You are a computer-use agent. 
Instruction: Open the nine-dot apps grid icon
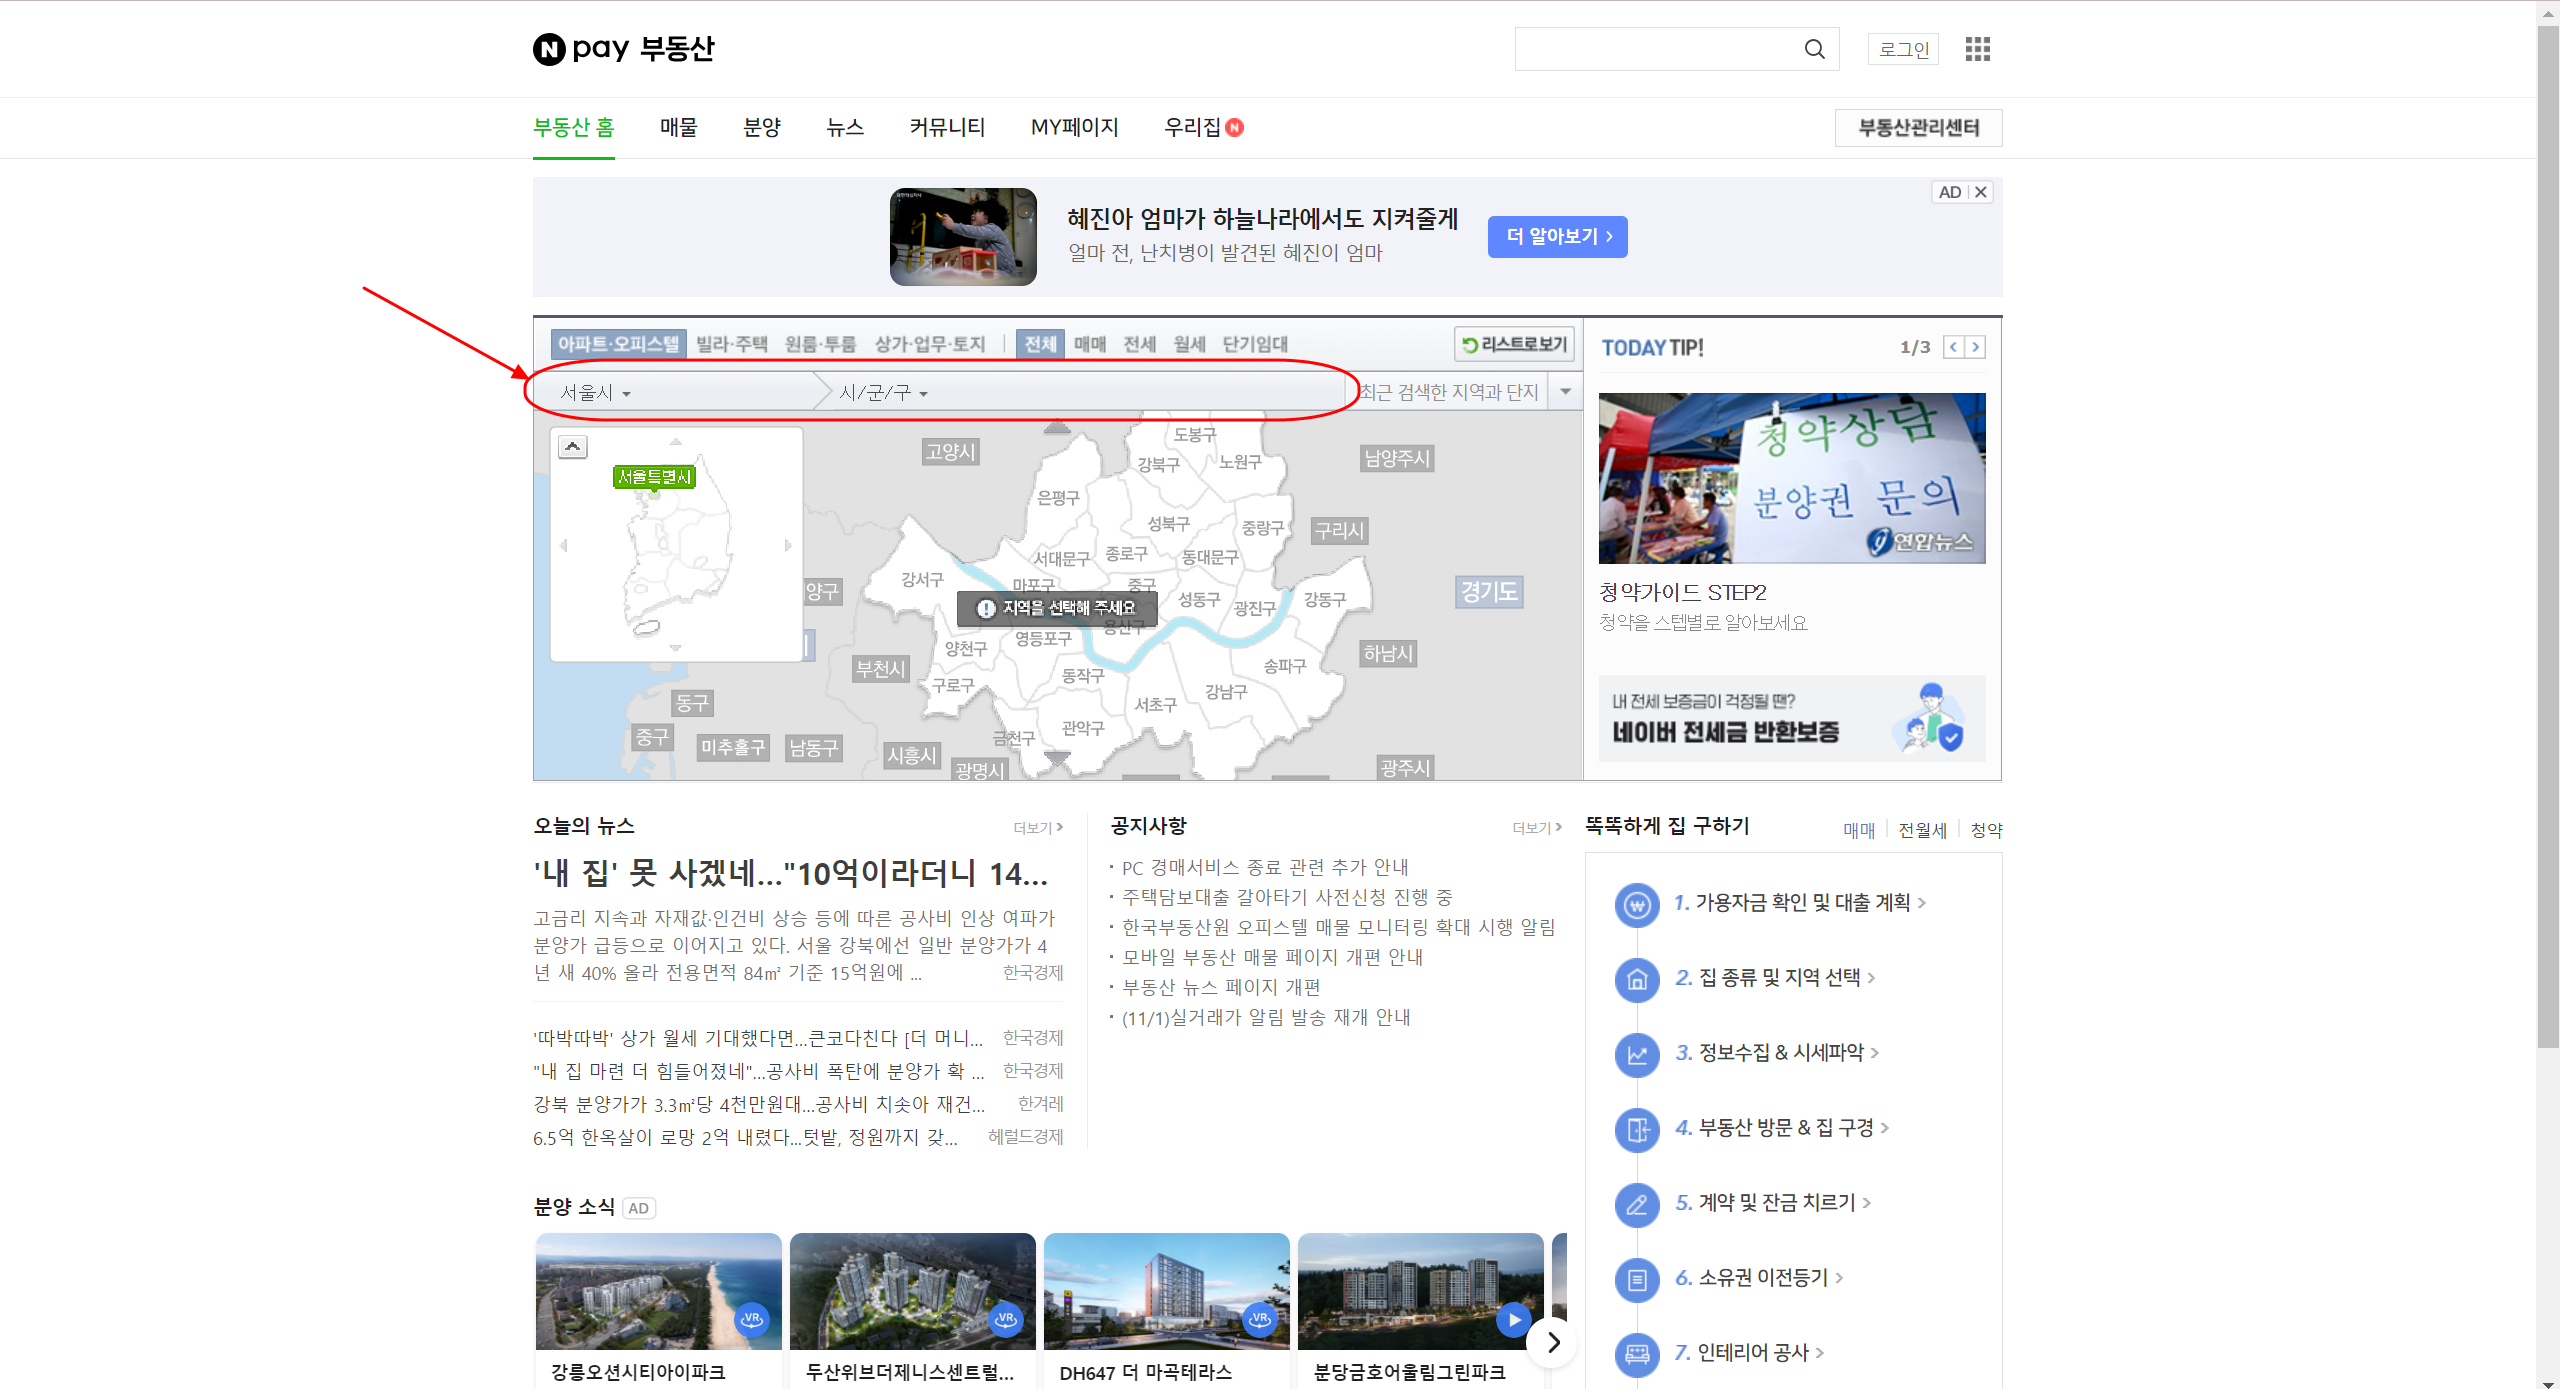click(1977, 49)
